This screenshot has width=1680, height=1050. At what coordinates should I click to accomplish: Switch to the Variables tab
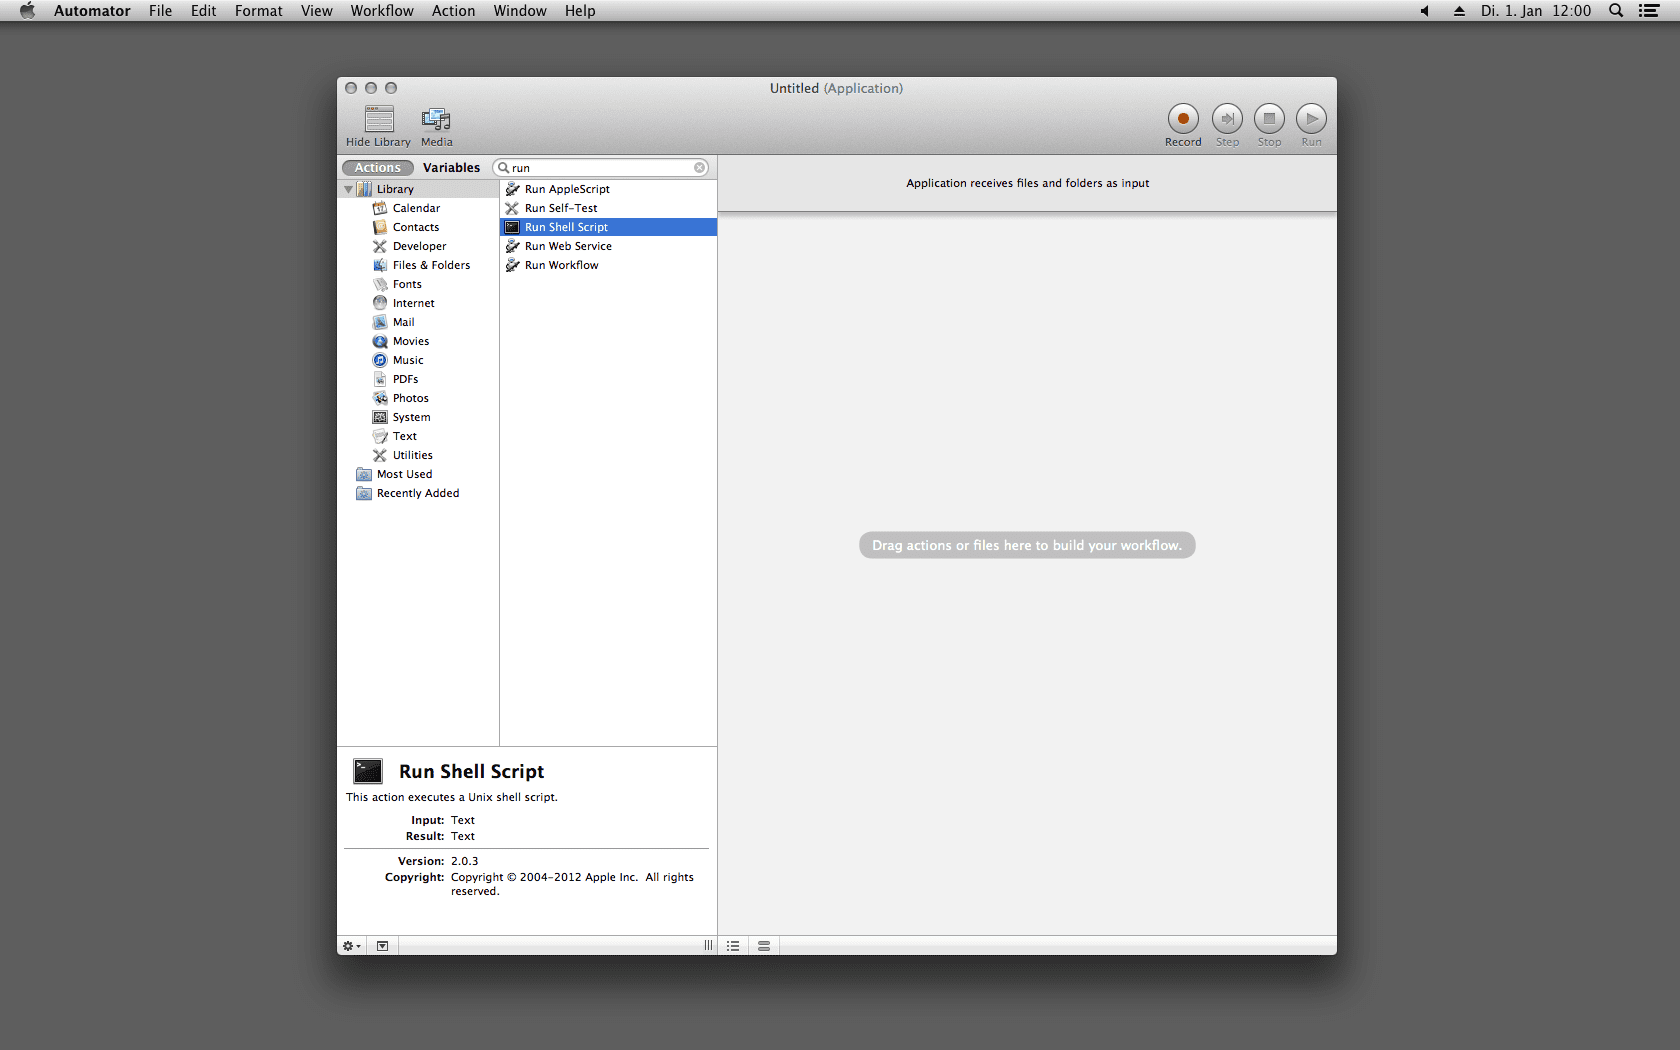click(x=451, y=168)
